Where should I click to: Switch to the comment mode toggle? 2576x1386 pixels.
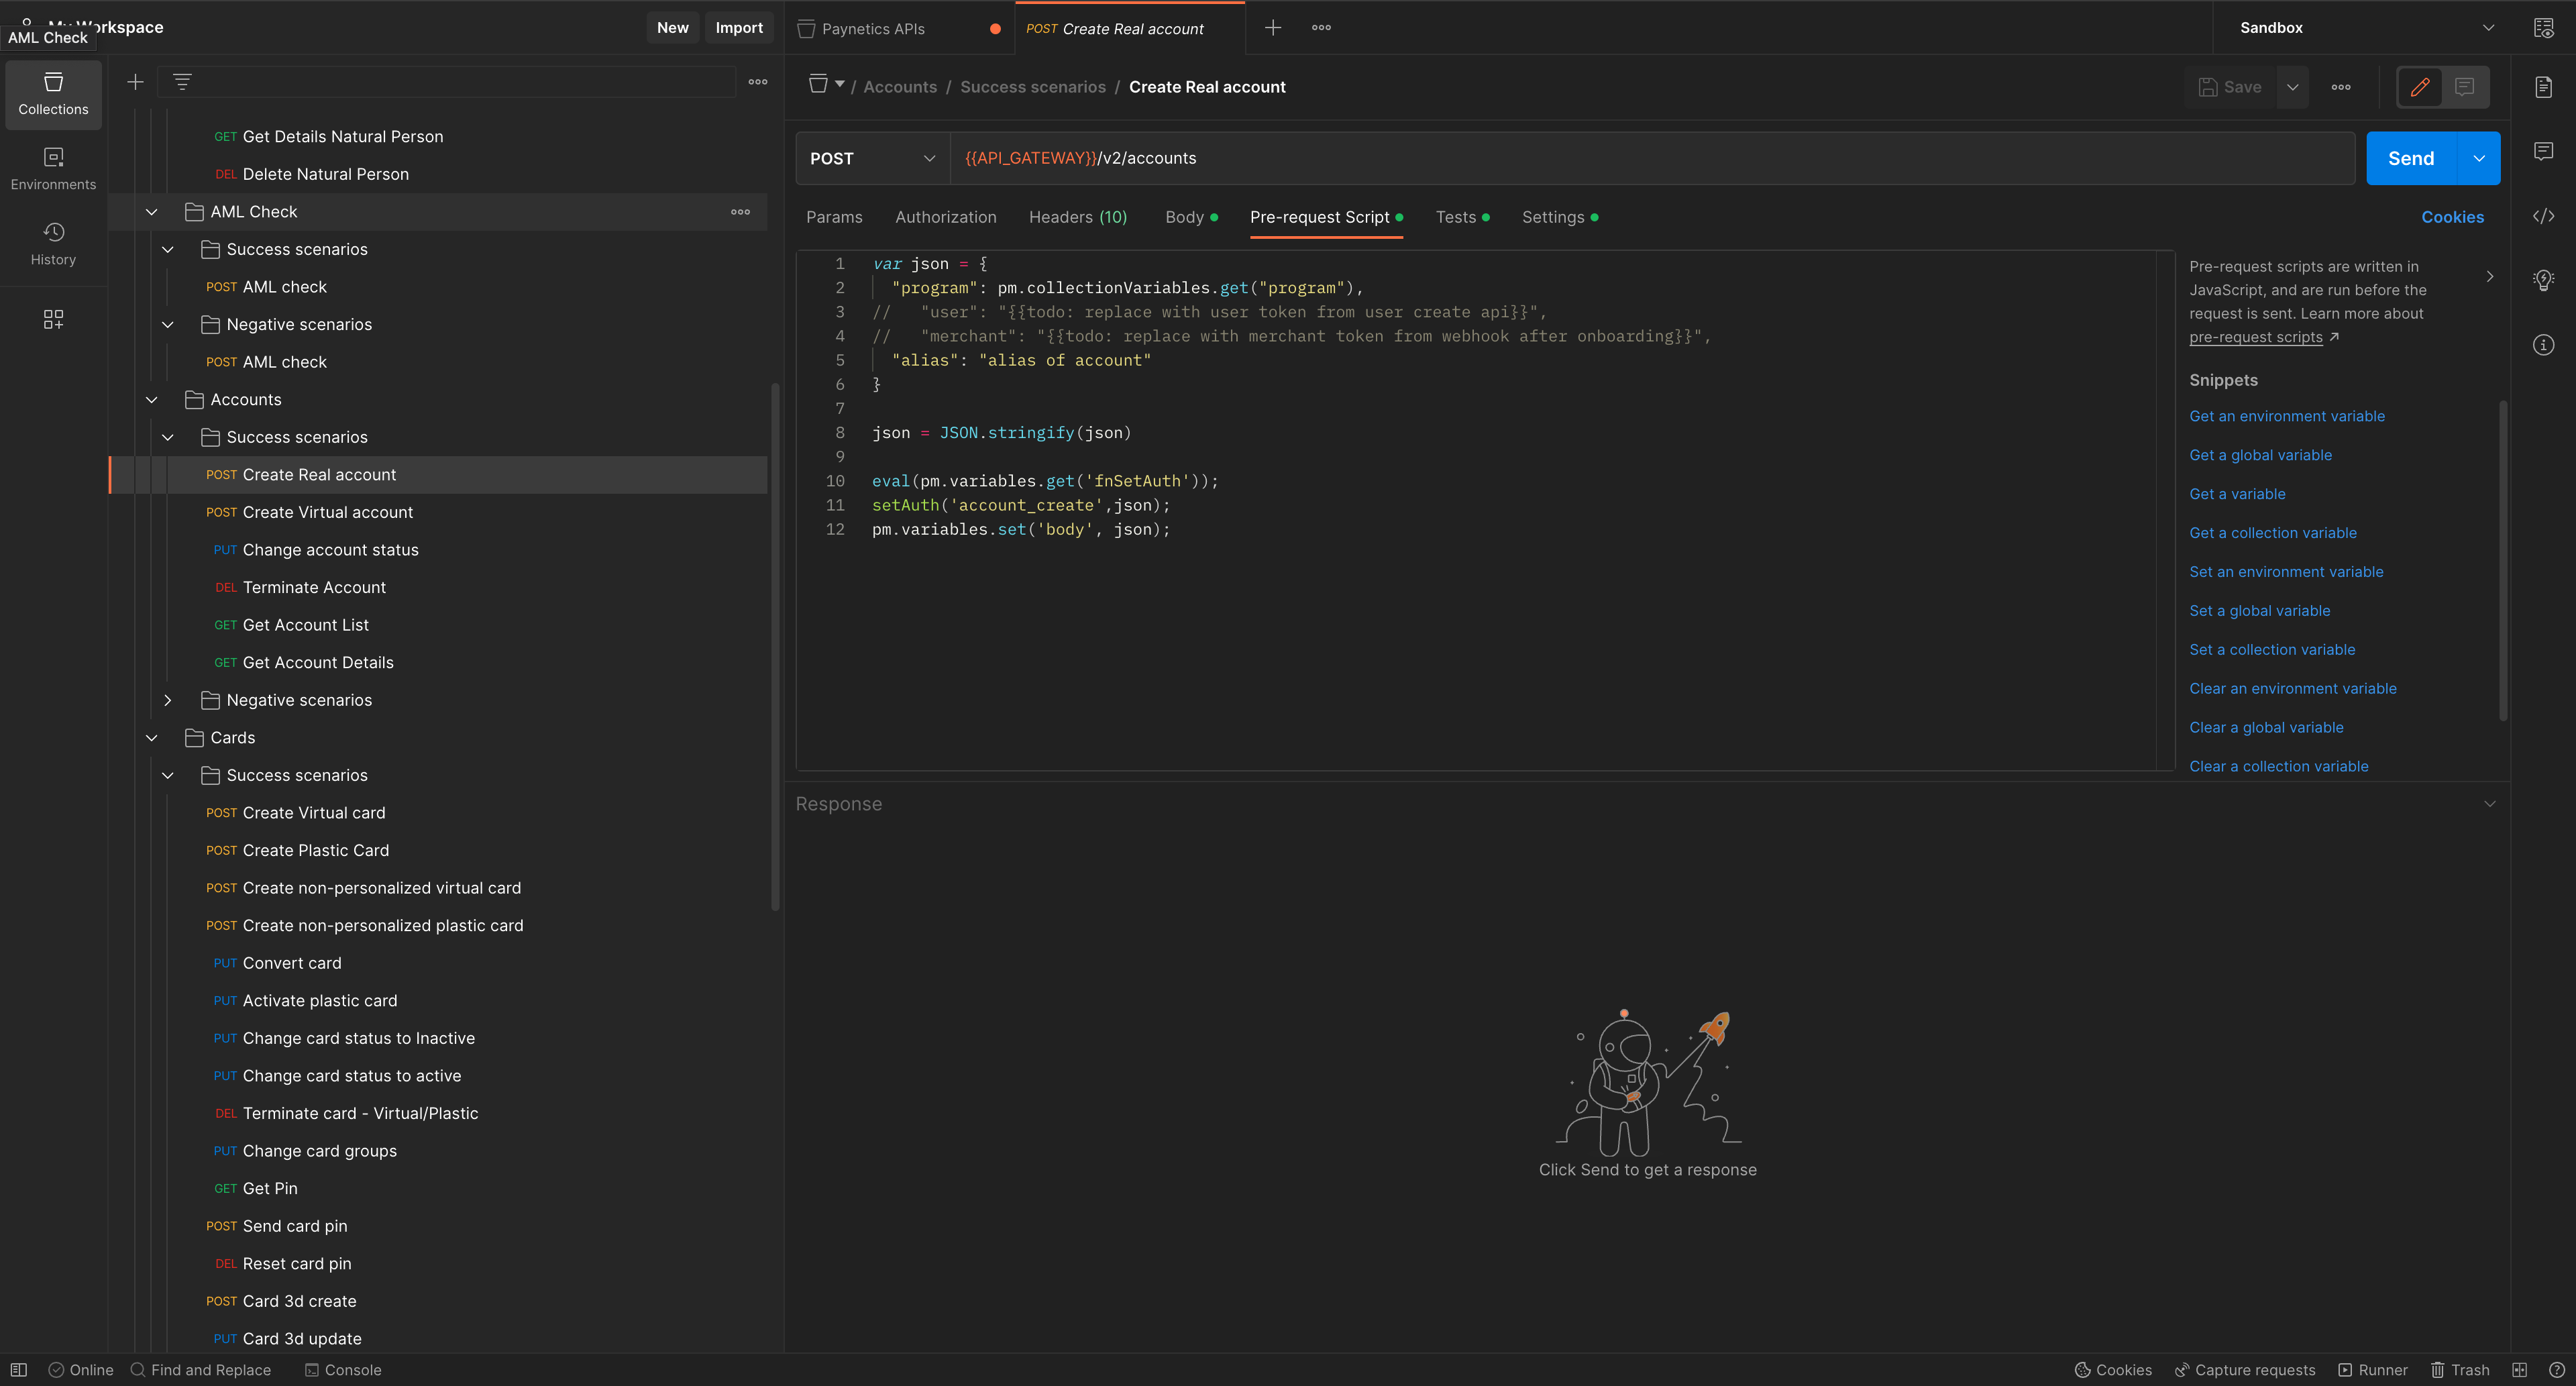coord(2464,87)
